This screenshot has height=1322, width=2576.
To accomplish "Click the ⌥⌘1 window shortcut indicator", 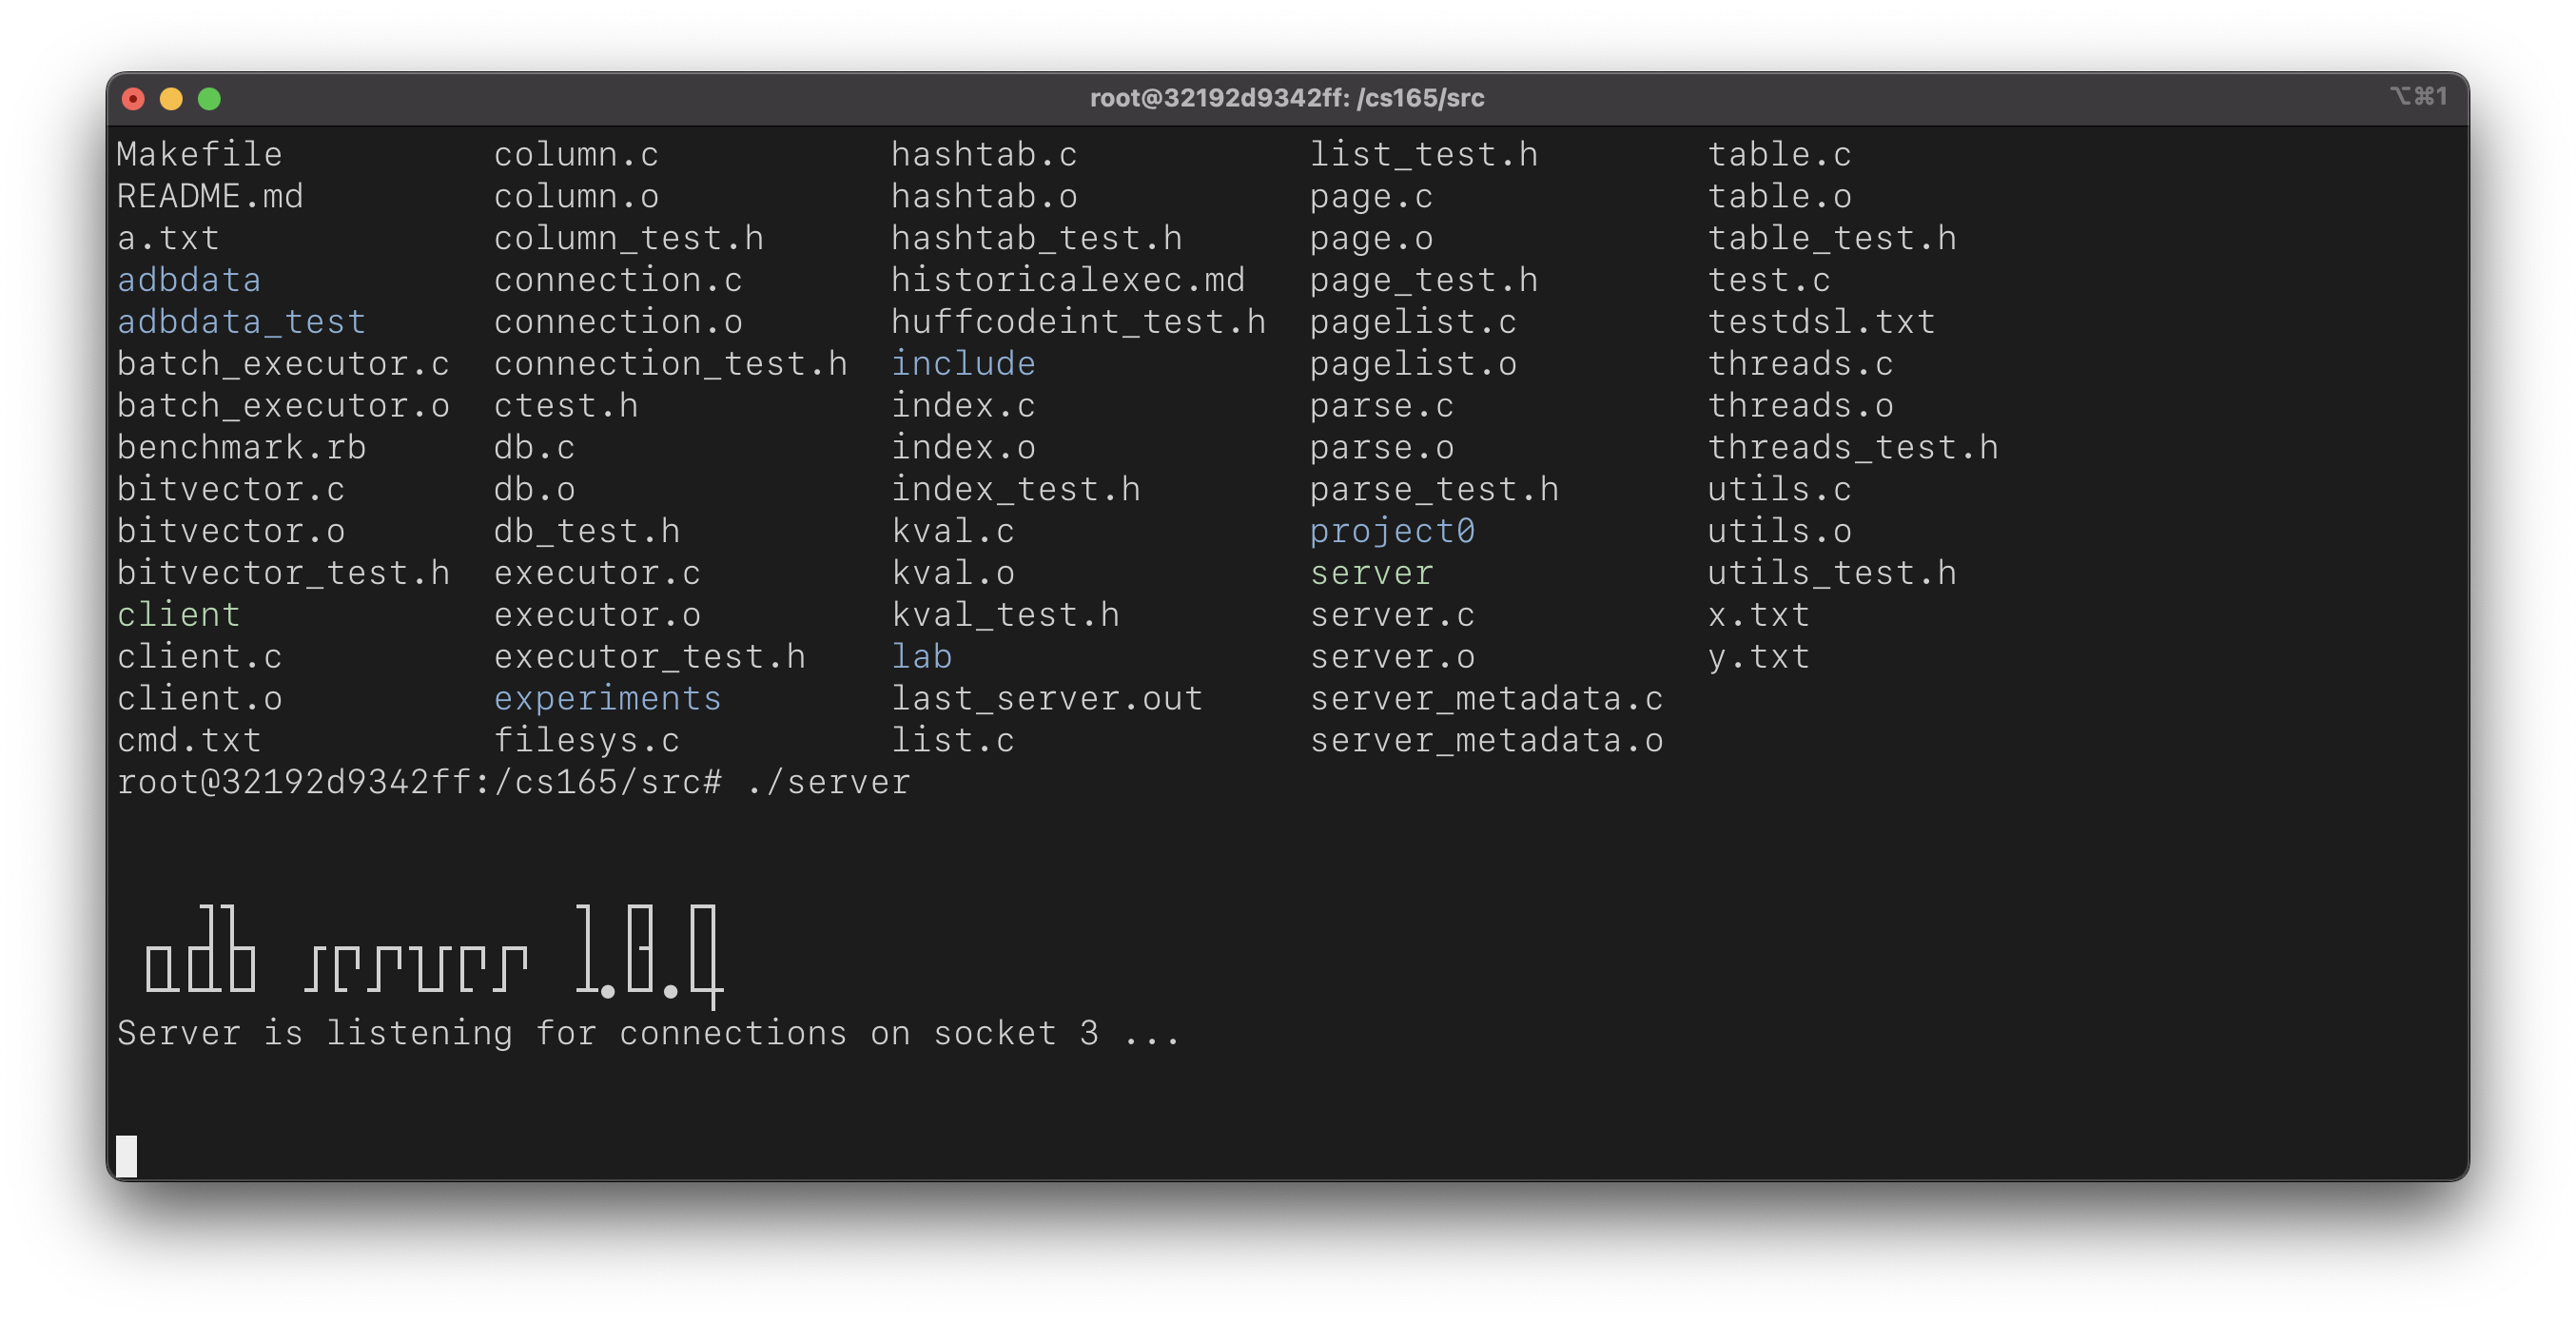I will [x=2418, y=96].
